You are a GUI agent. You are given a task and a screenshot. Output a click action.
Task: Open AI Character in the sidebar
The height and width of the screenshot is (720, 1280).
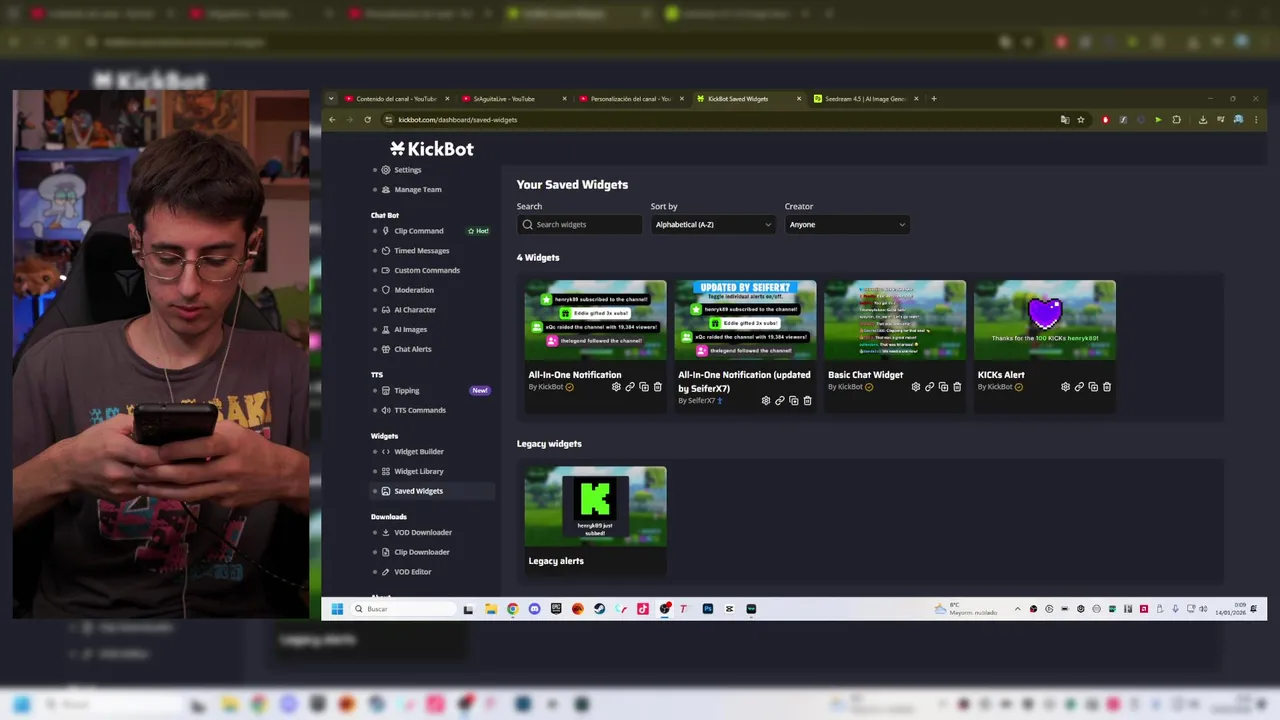tap(415, 310)
